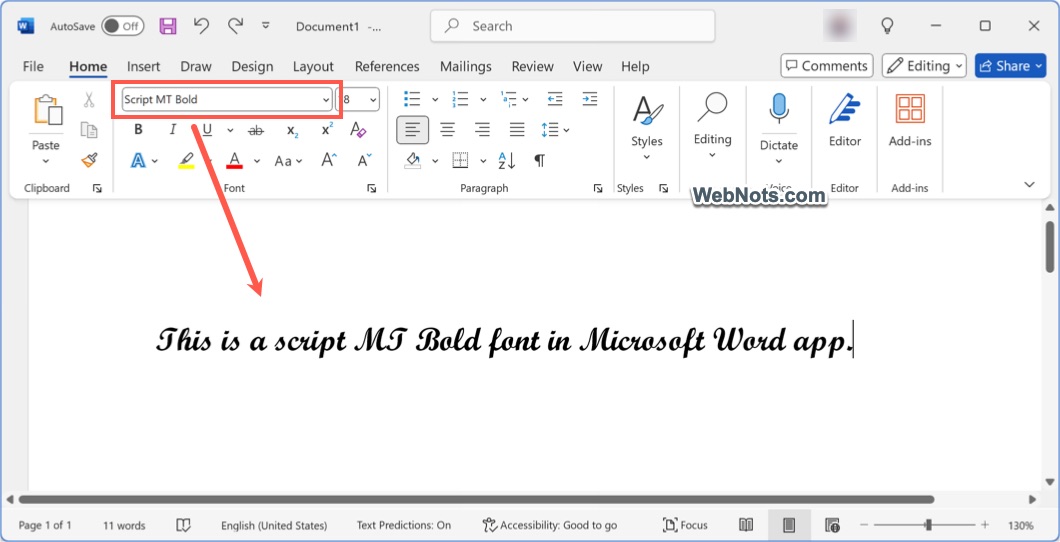Center align the paragraph

(x=447, y=130)
